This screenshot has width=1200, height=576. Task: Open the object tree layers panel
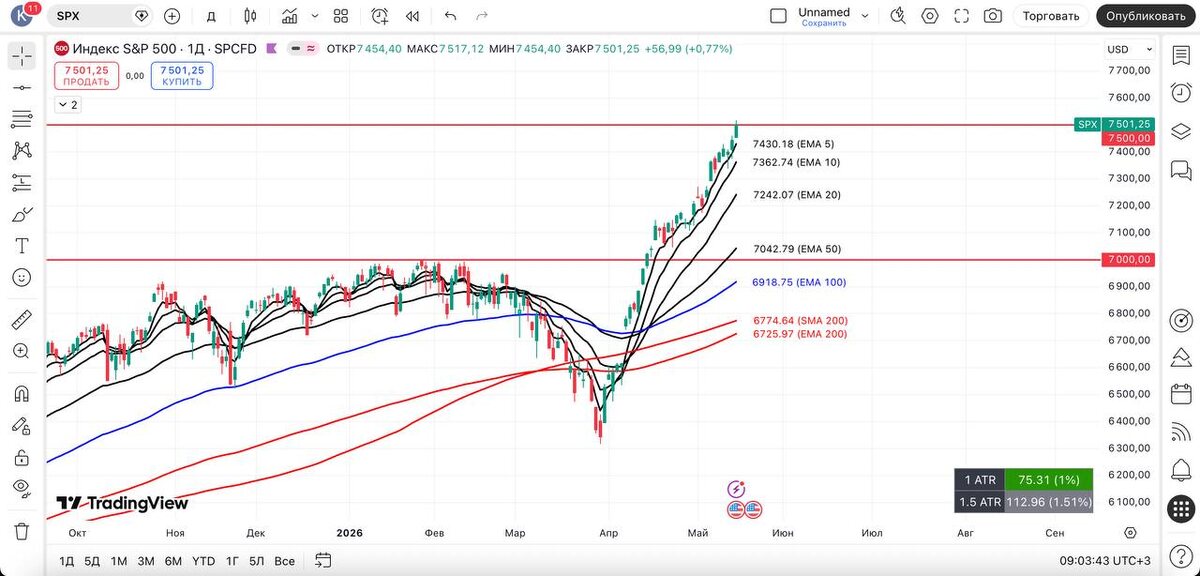coord(1181,133)
